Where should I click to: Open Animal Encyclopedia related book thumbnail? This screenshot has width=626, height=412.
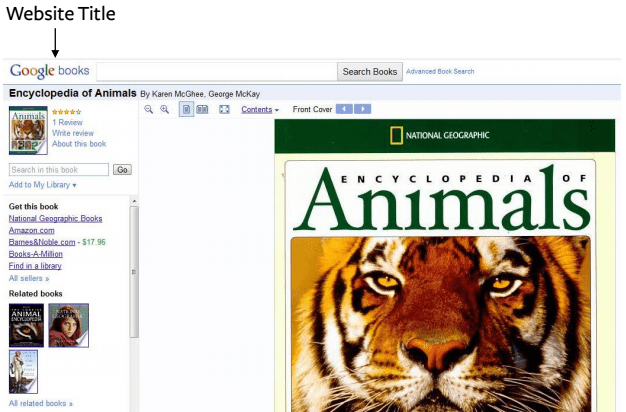click(26, 325)
